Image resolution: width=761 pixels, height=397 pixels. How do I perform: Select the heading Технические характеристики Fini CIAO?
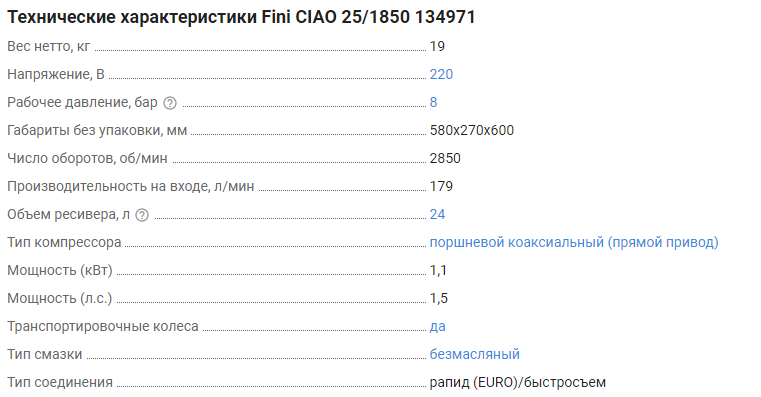[x=241, y=17]
